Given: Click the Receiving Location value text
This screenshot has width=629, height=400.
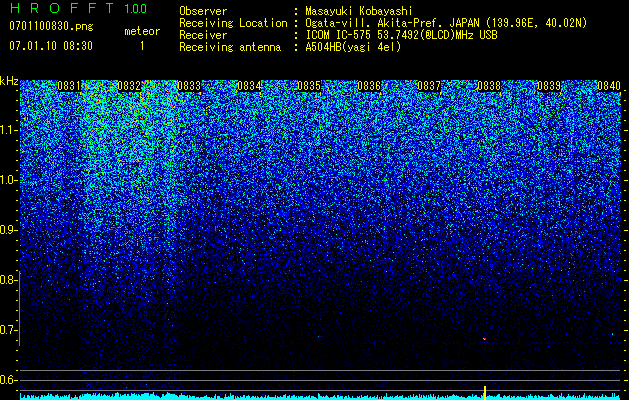Looking at the screenshot, I should pyautogui.click(x=446, y=23).
